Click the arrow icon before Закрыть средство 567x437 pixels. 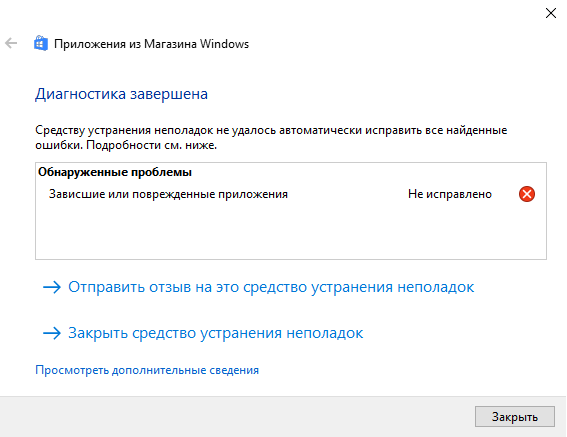tap(52, 333)
